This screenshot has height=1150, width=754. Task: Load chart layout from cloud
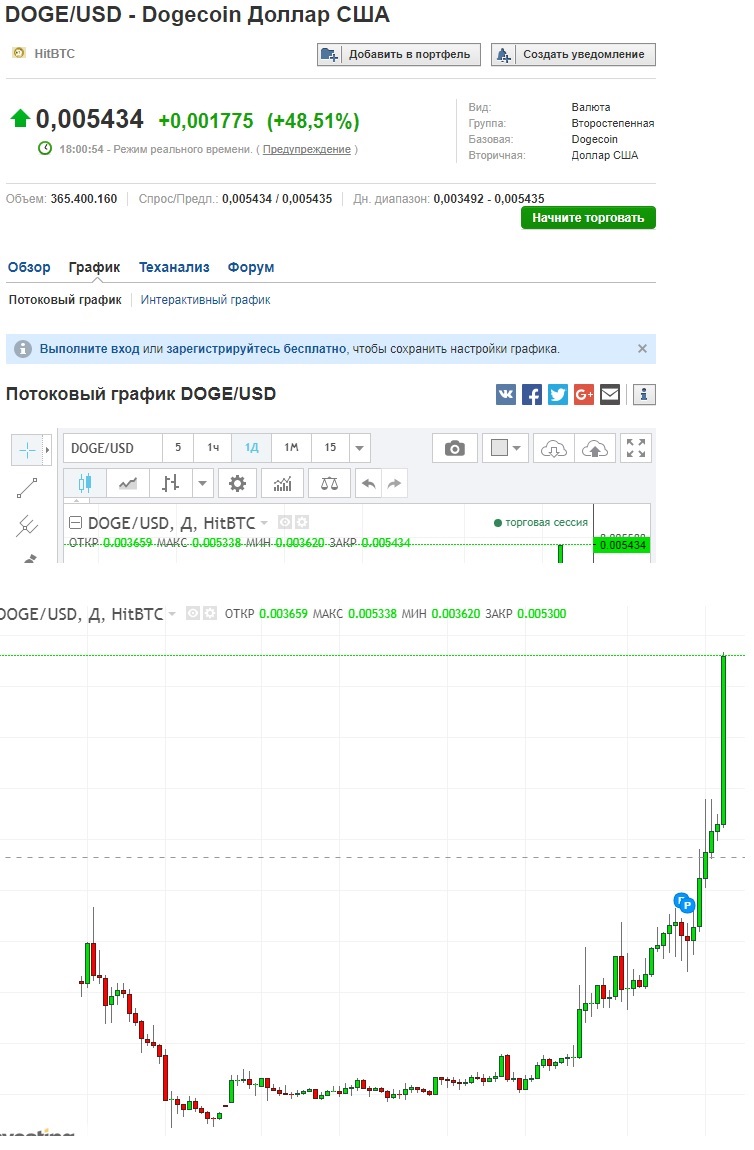tap(554, 448)
